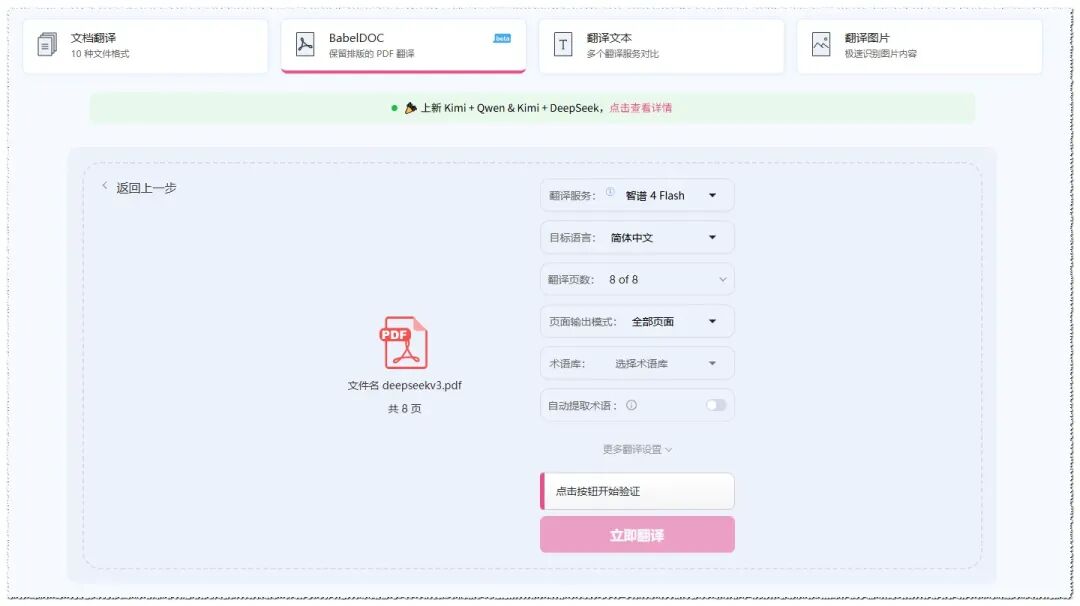The width and height of the screenshot is (1080, 606).
Task: Open the 目标语言 dropdown set to 简体中文
Action: coord(637,238)
